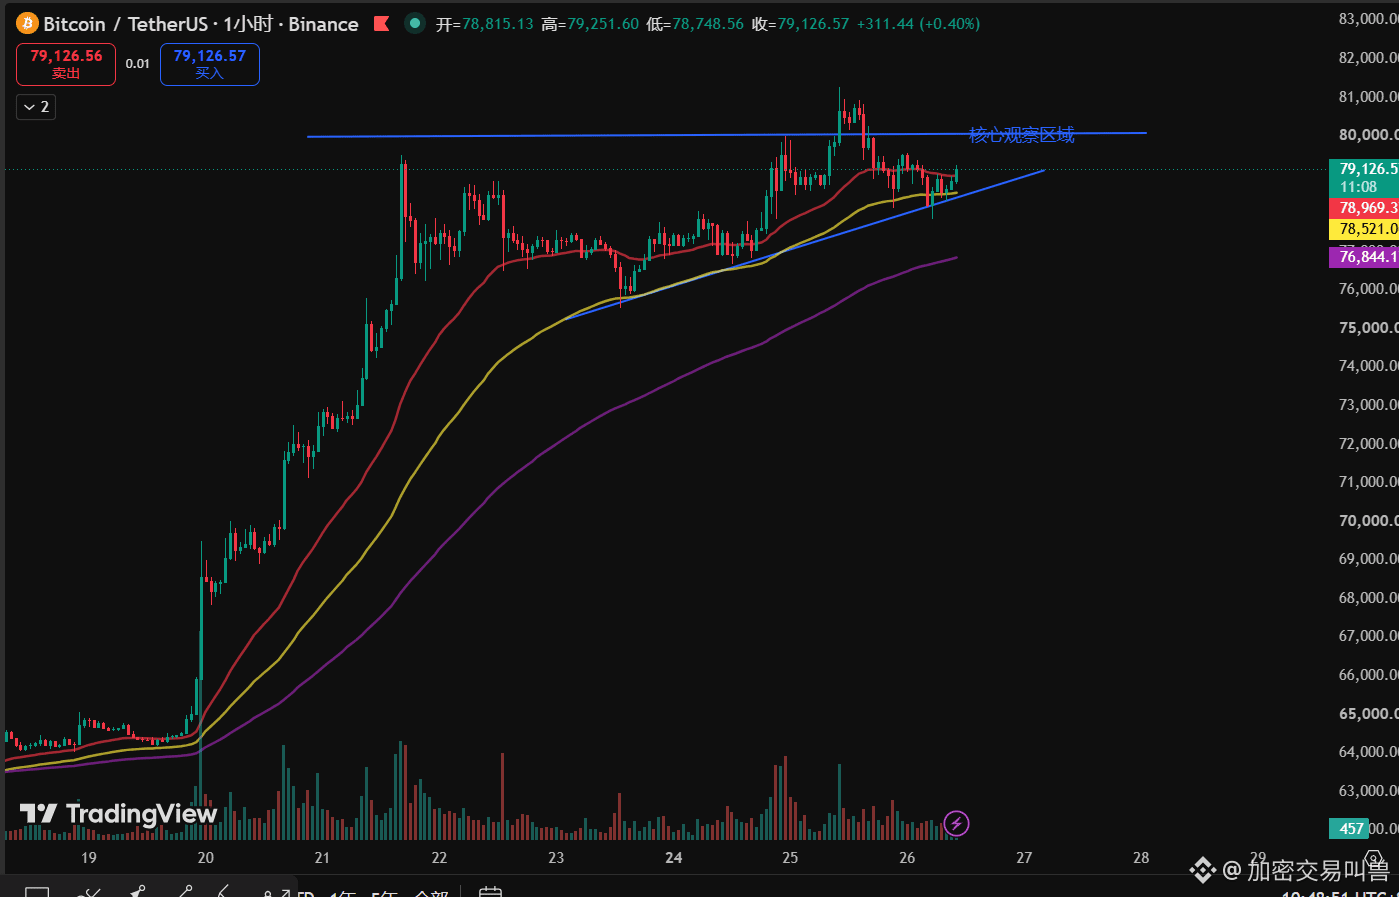Click the Bitcoin coin logo icon

(x=27, y=24)
